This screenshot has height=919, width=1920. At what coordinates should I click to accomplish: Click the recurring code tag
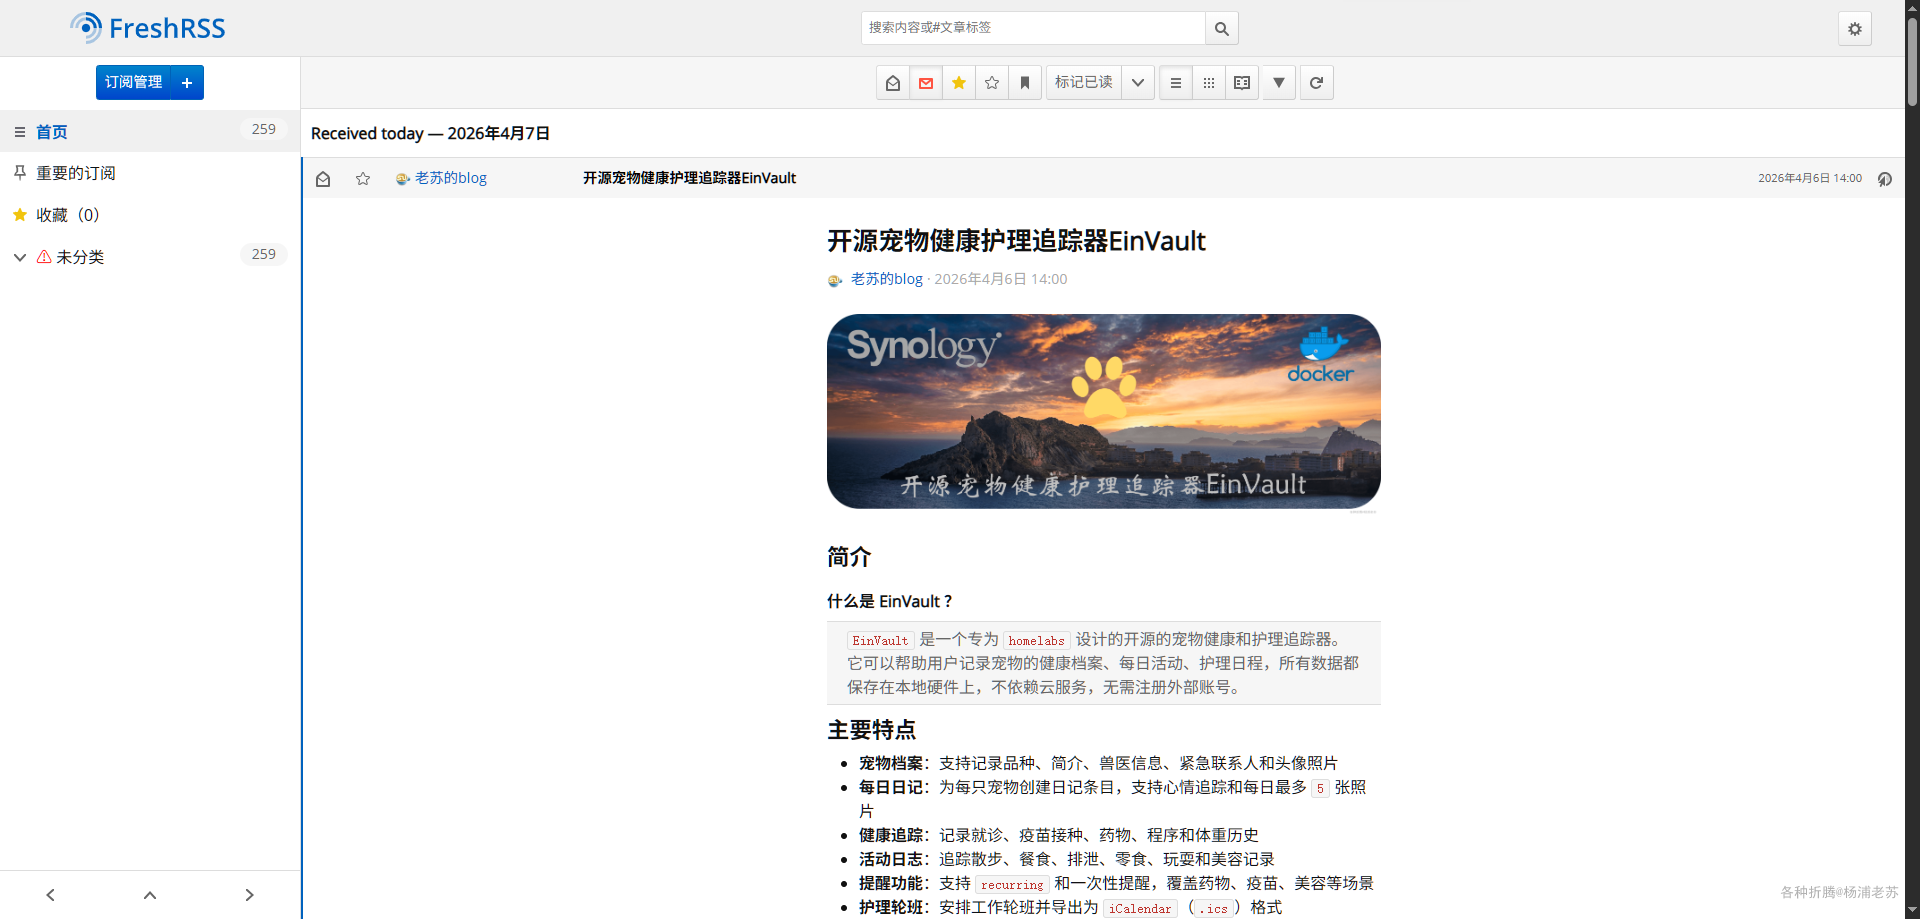point(1012,885)
